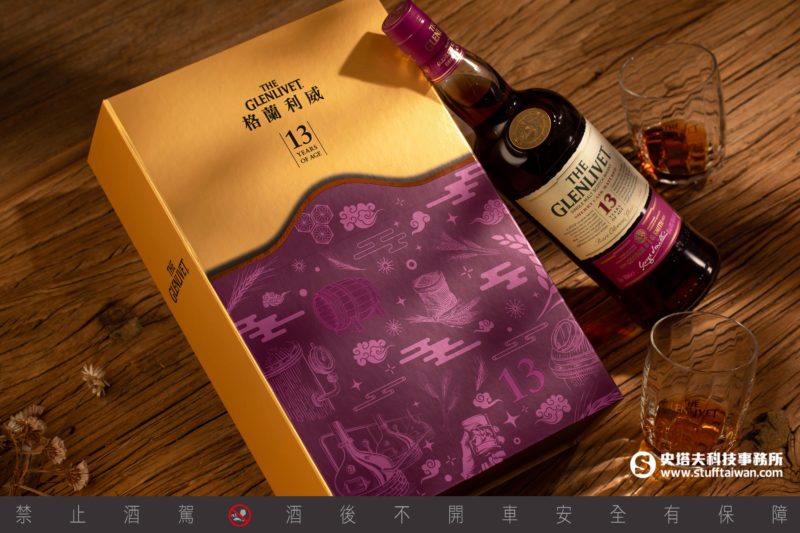Click the "安全有保障" banner text
The width and height of the screenshot is (800, 533).
pos(671,515)
